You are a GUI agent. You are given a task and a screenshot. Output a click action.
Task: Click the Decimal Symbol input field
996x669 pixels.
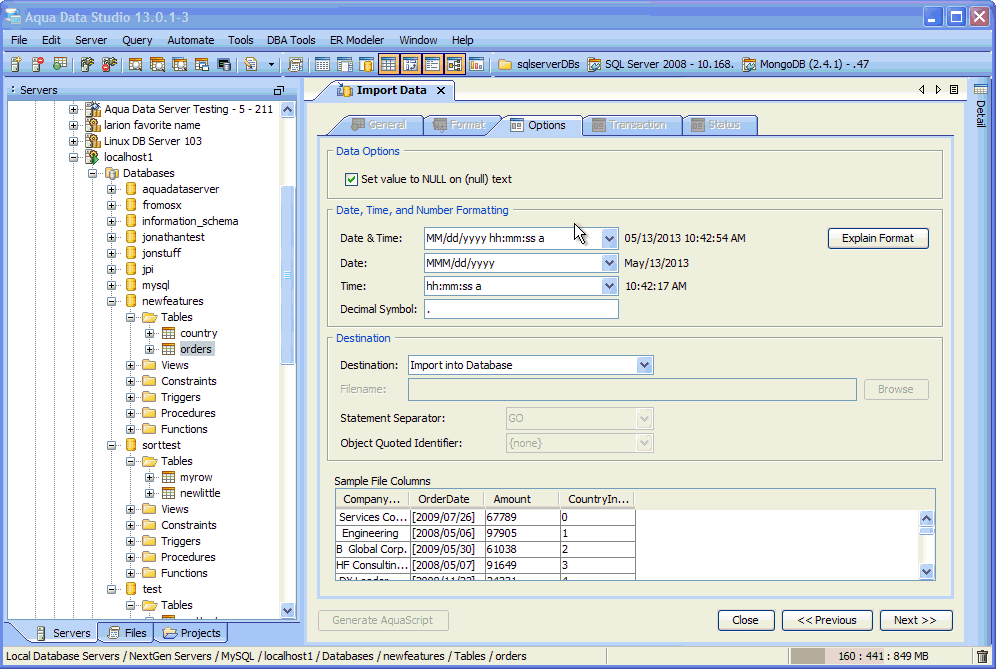coord(521,309)
